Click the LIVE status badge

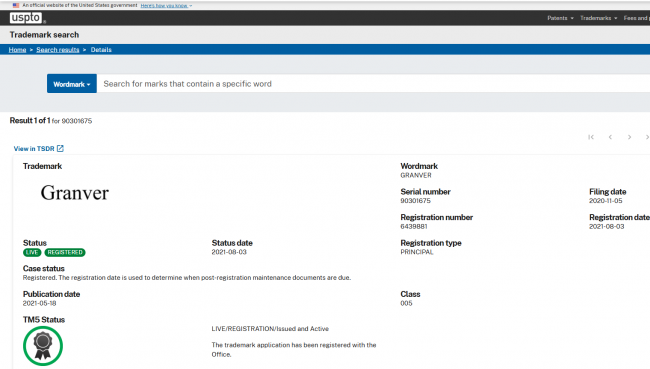pyautogui.click(x=32, y=252)
